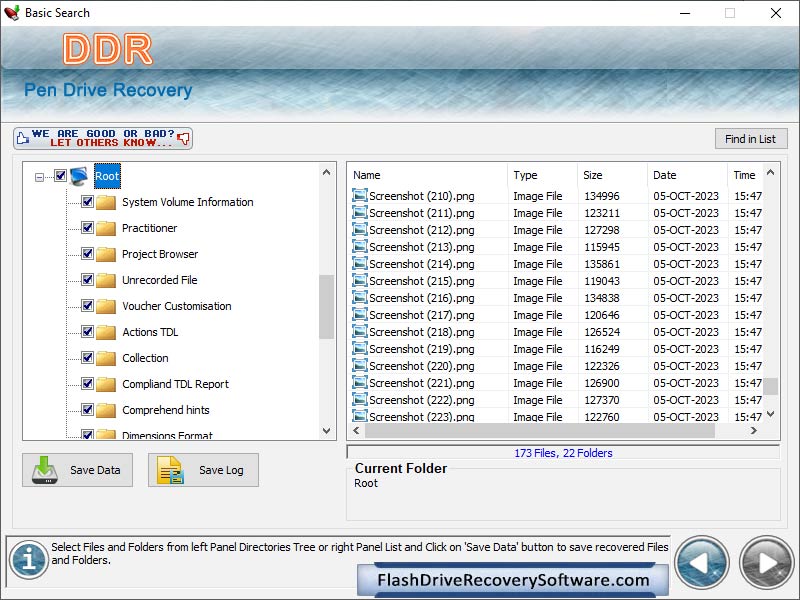This screenshot has width=800, height=600.
Task: Click image icon of Screenshot (210).png
Action: (360, 195)
